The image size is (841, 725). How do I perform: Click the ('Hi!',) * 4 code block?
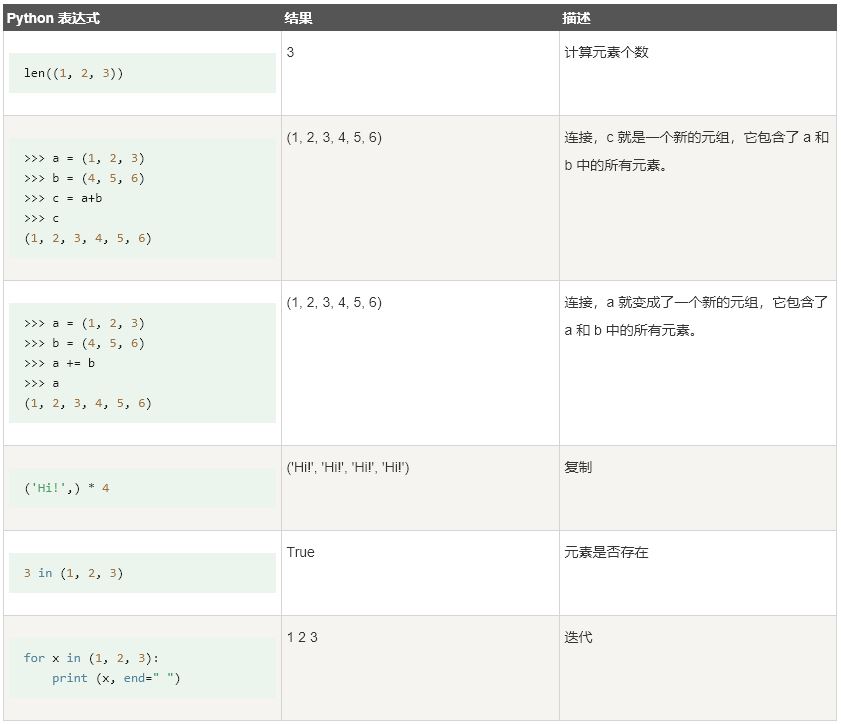[x=67, y=488]
